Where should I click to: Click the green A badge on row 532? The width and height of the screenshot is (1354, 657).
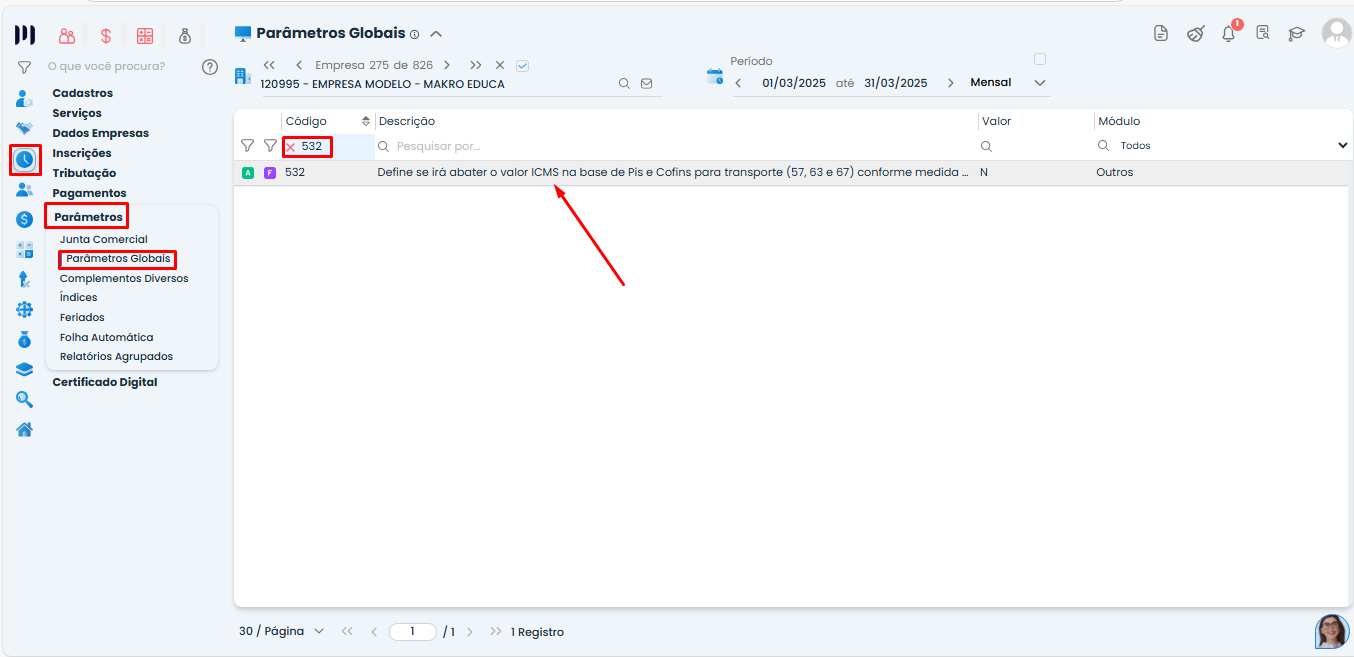pyautogui.click(x=248, y=172)
